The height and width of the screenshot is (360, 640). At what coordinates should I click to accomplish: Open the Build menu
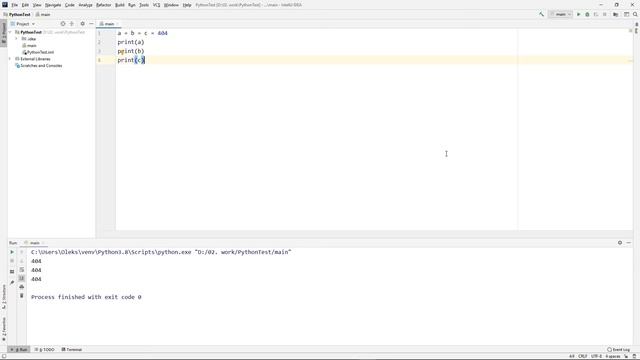click(120, 5)
